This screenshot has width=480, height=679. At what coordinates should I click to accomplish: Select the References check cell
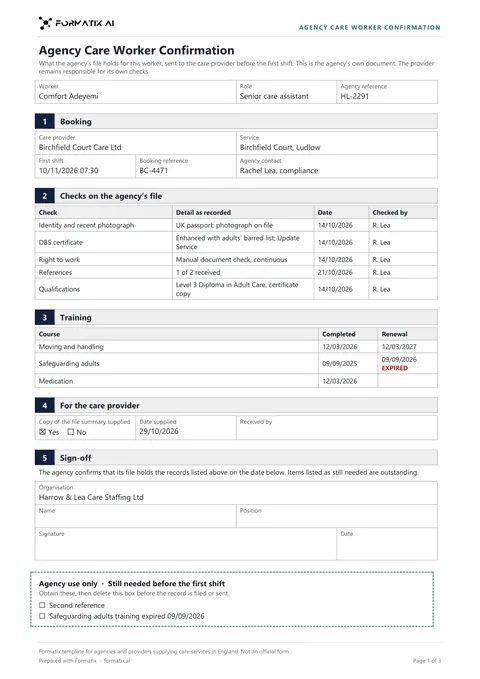104,272
